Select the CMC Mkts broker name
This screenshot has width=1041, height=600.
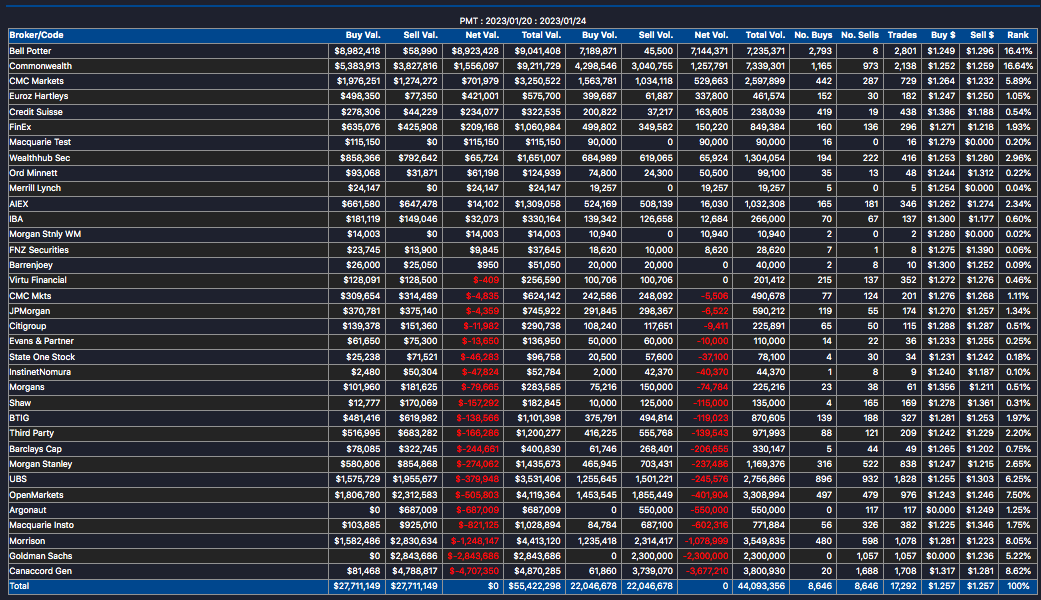(x=30, y=296)
